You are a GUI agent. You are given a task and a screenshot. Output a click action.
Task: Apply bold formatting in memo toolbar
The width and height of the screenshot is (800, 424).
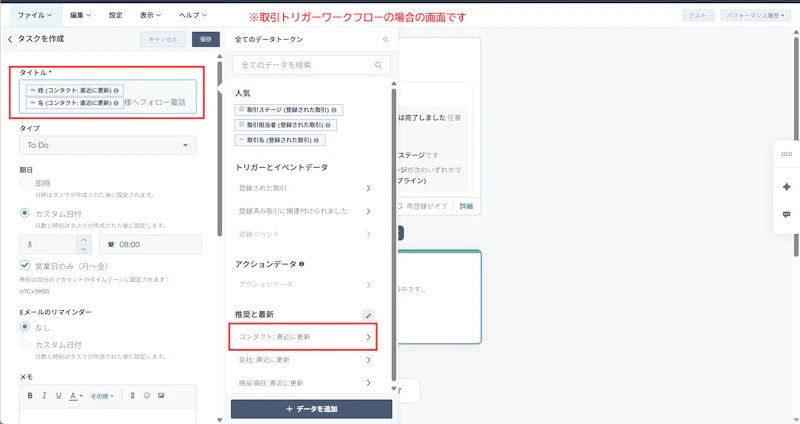30,395
